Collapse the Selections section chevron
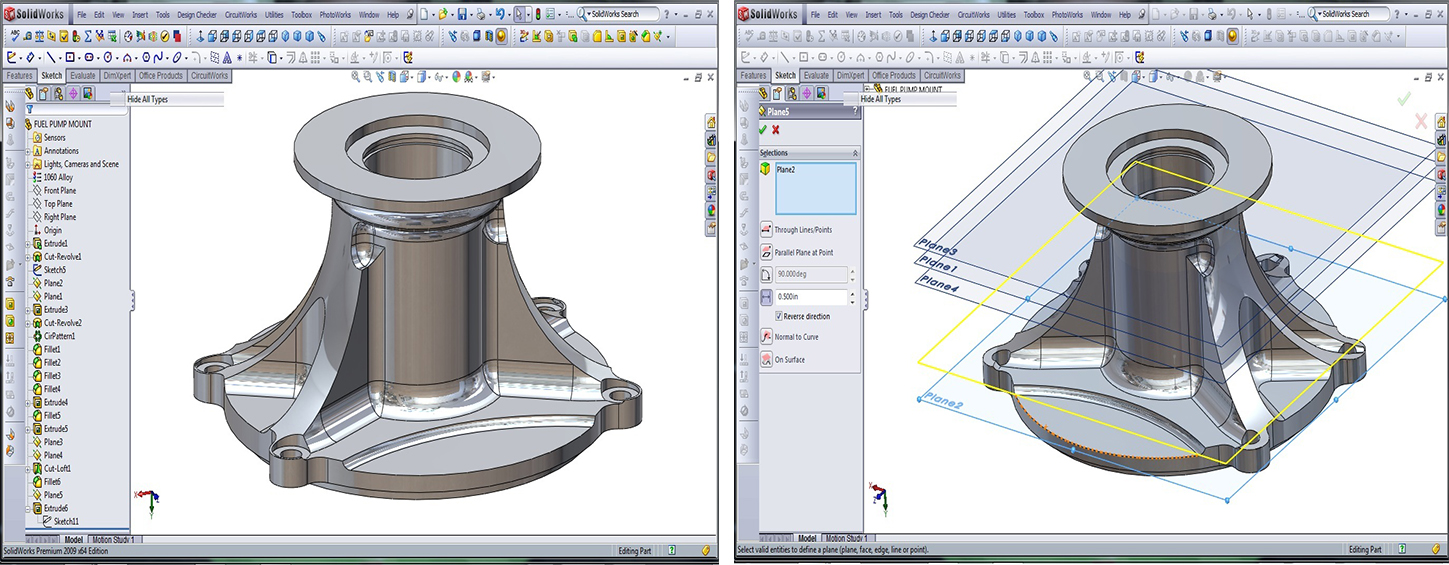1449x565 pixels. click(x=854, y=153)
